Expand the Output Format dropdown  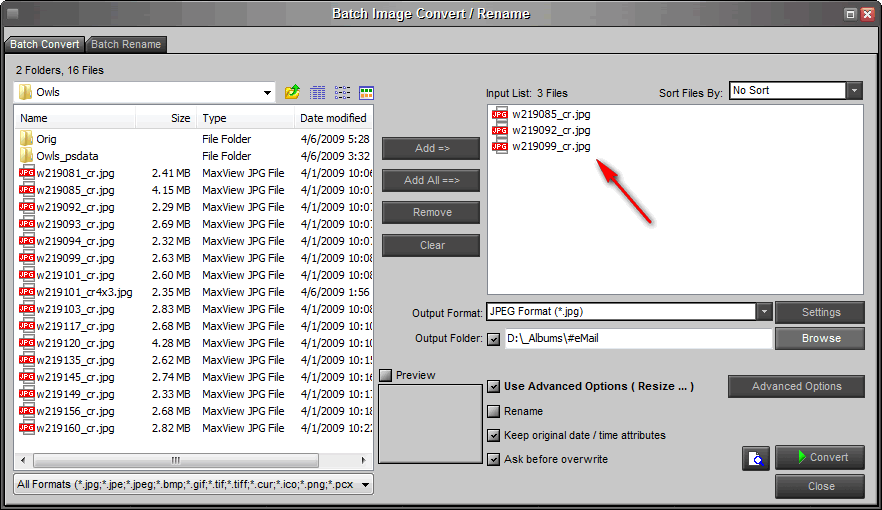(x=764, y=312)
